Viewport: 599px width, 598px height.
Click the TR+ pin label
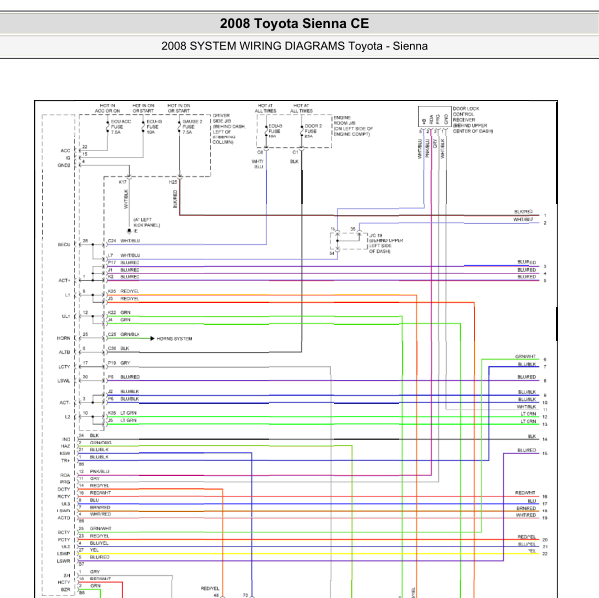click(65, 461)
